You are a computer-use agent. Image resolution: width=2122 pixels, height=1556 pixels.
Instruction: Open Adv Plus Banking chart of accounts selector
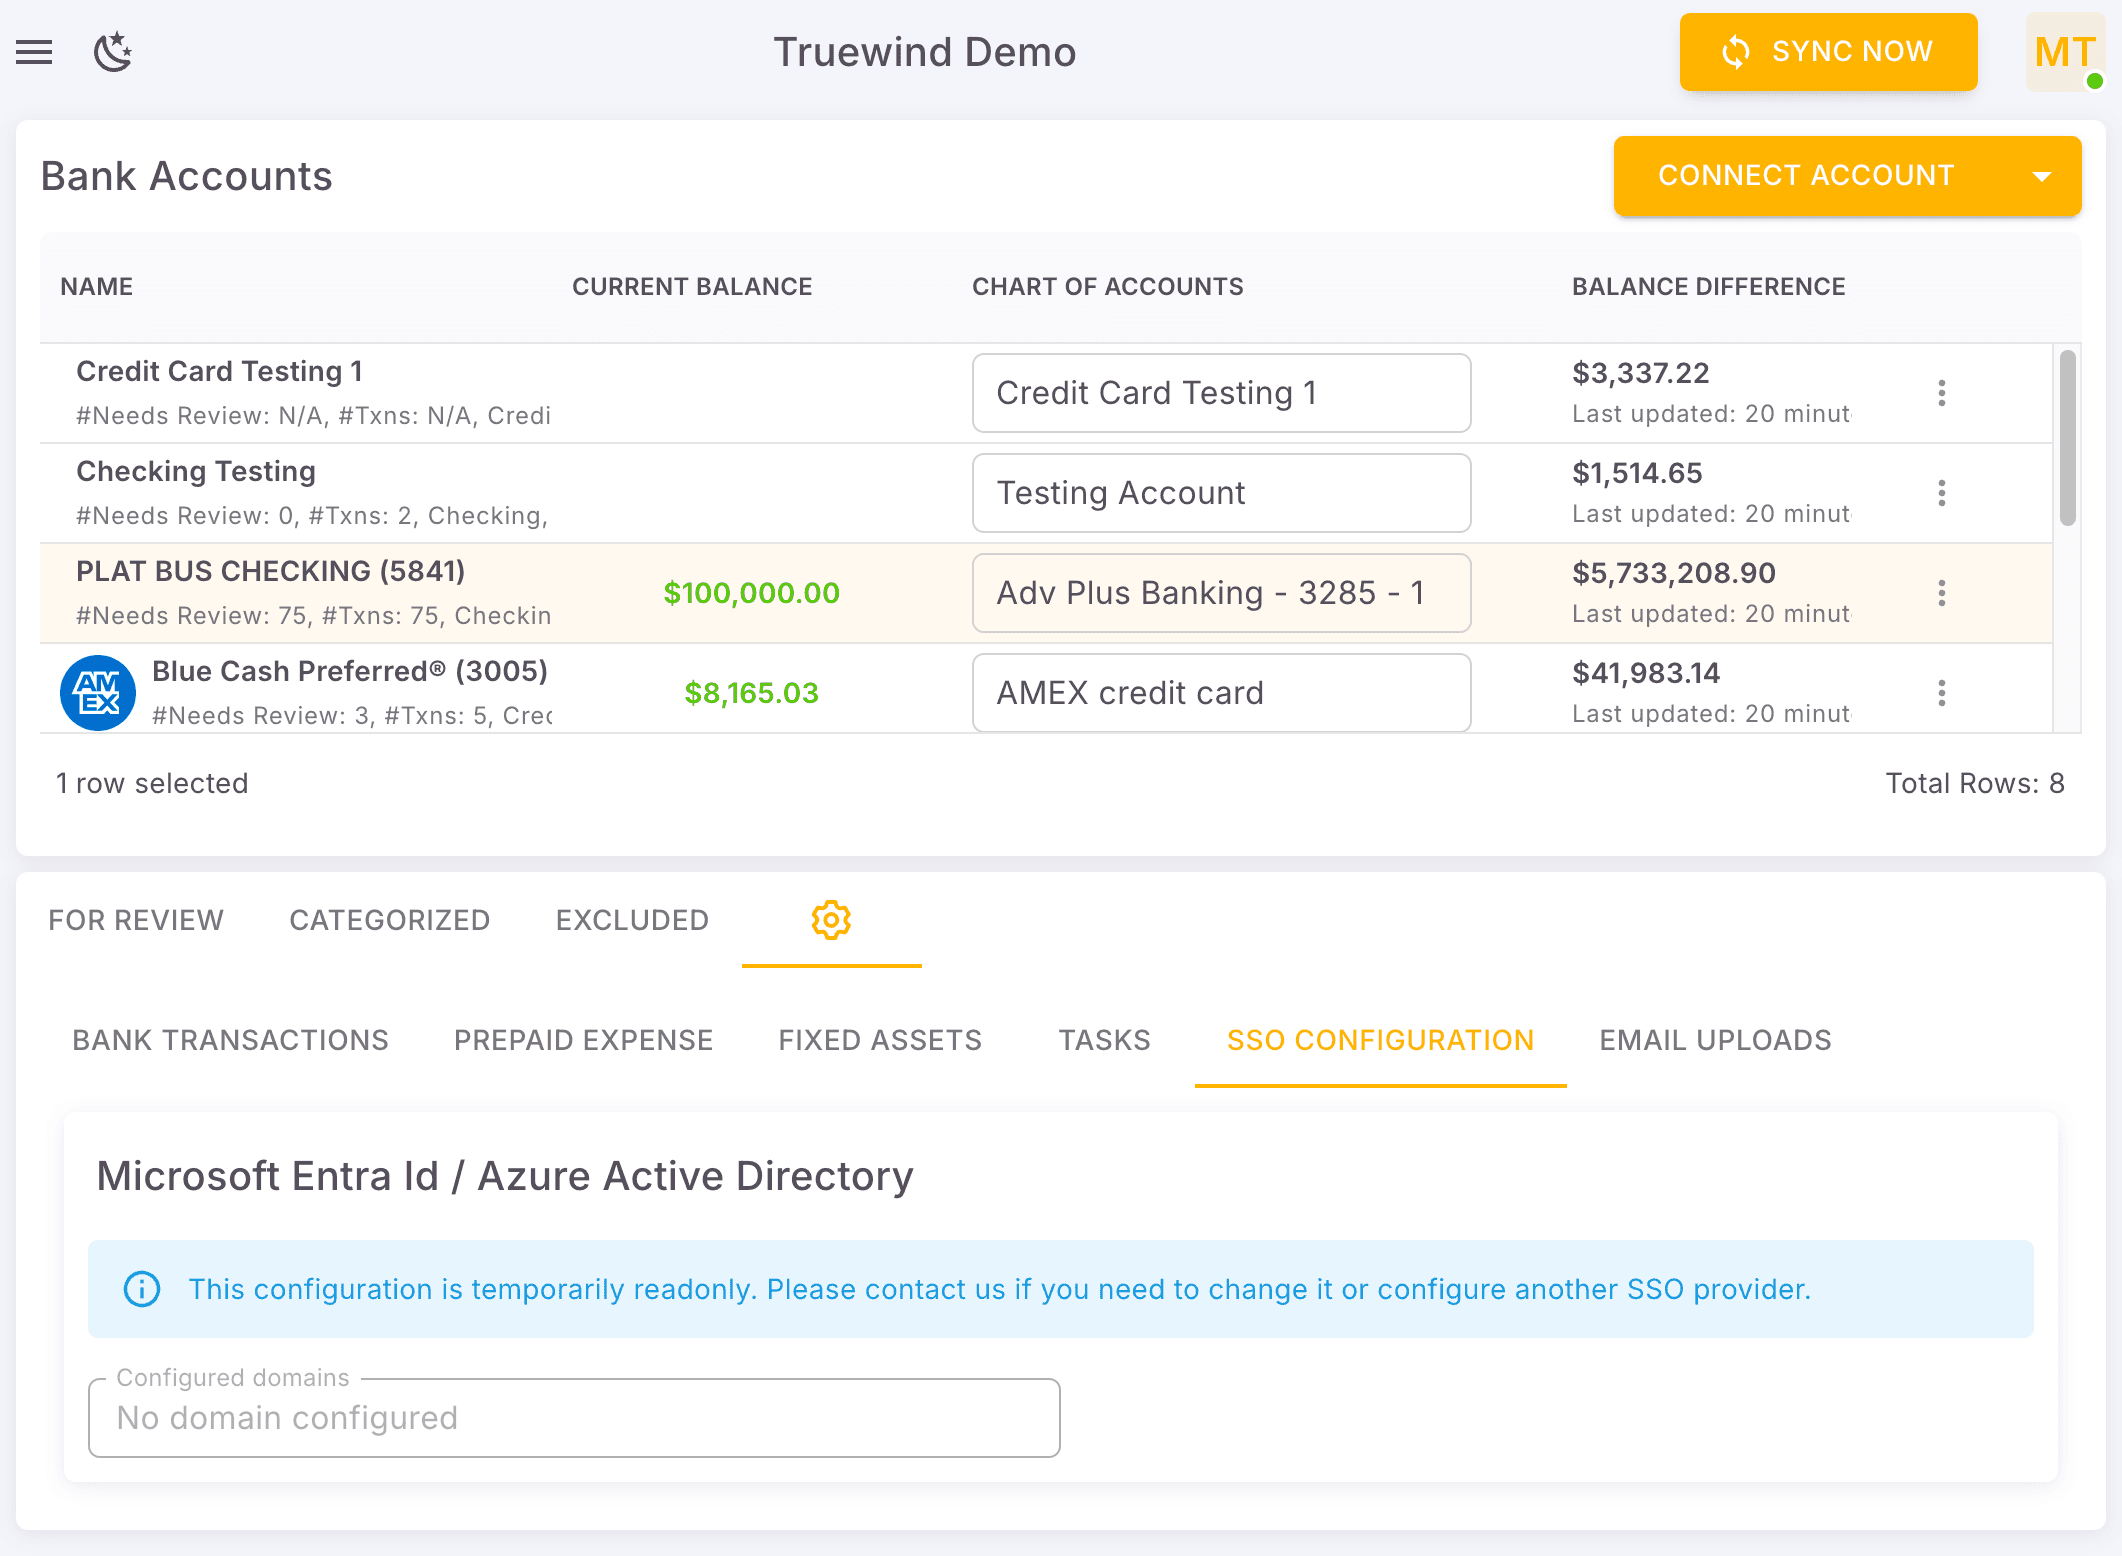click(x=1221, y=593)
